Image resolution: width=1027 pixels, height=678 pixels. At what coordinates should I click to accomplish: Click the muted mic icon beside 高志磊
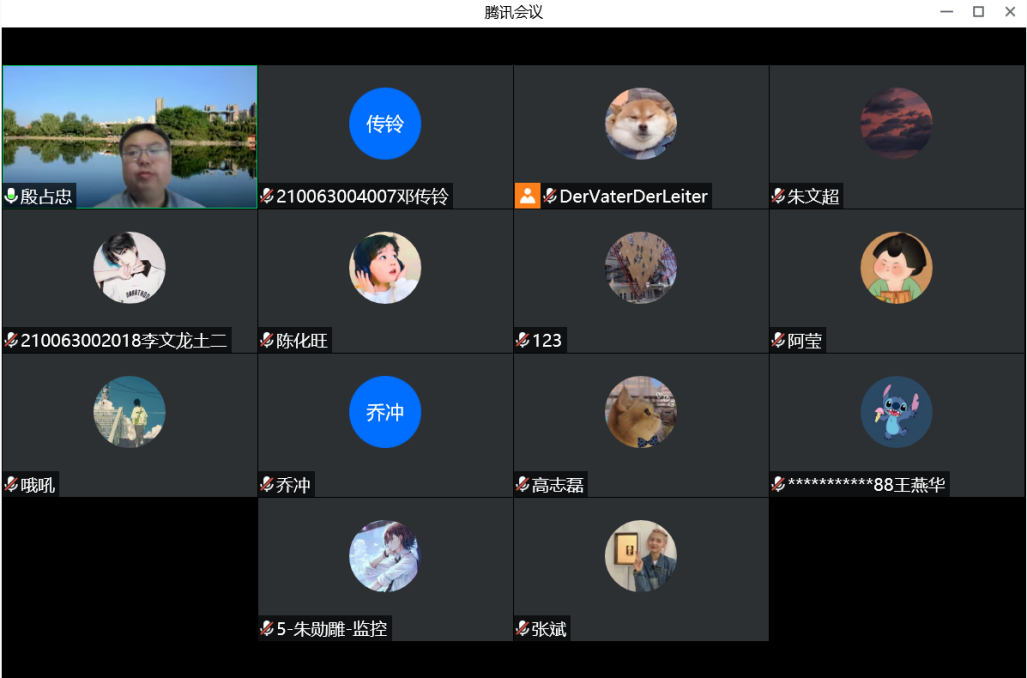coord(522,485)
